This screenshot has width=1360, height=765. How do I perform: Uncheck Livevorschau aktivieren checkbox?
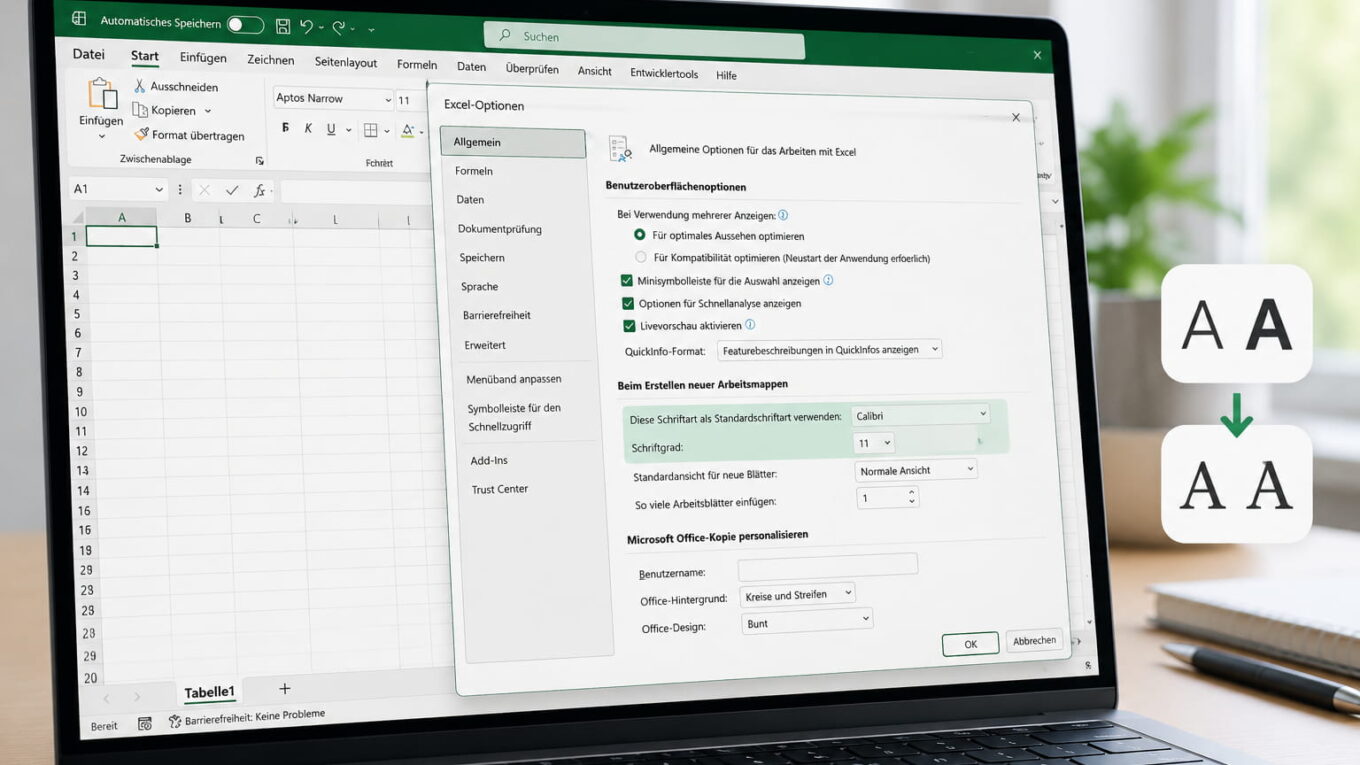629,325
